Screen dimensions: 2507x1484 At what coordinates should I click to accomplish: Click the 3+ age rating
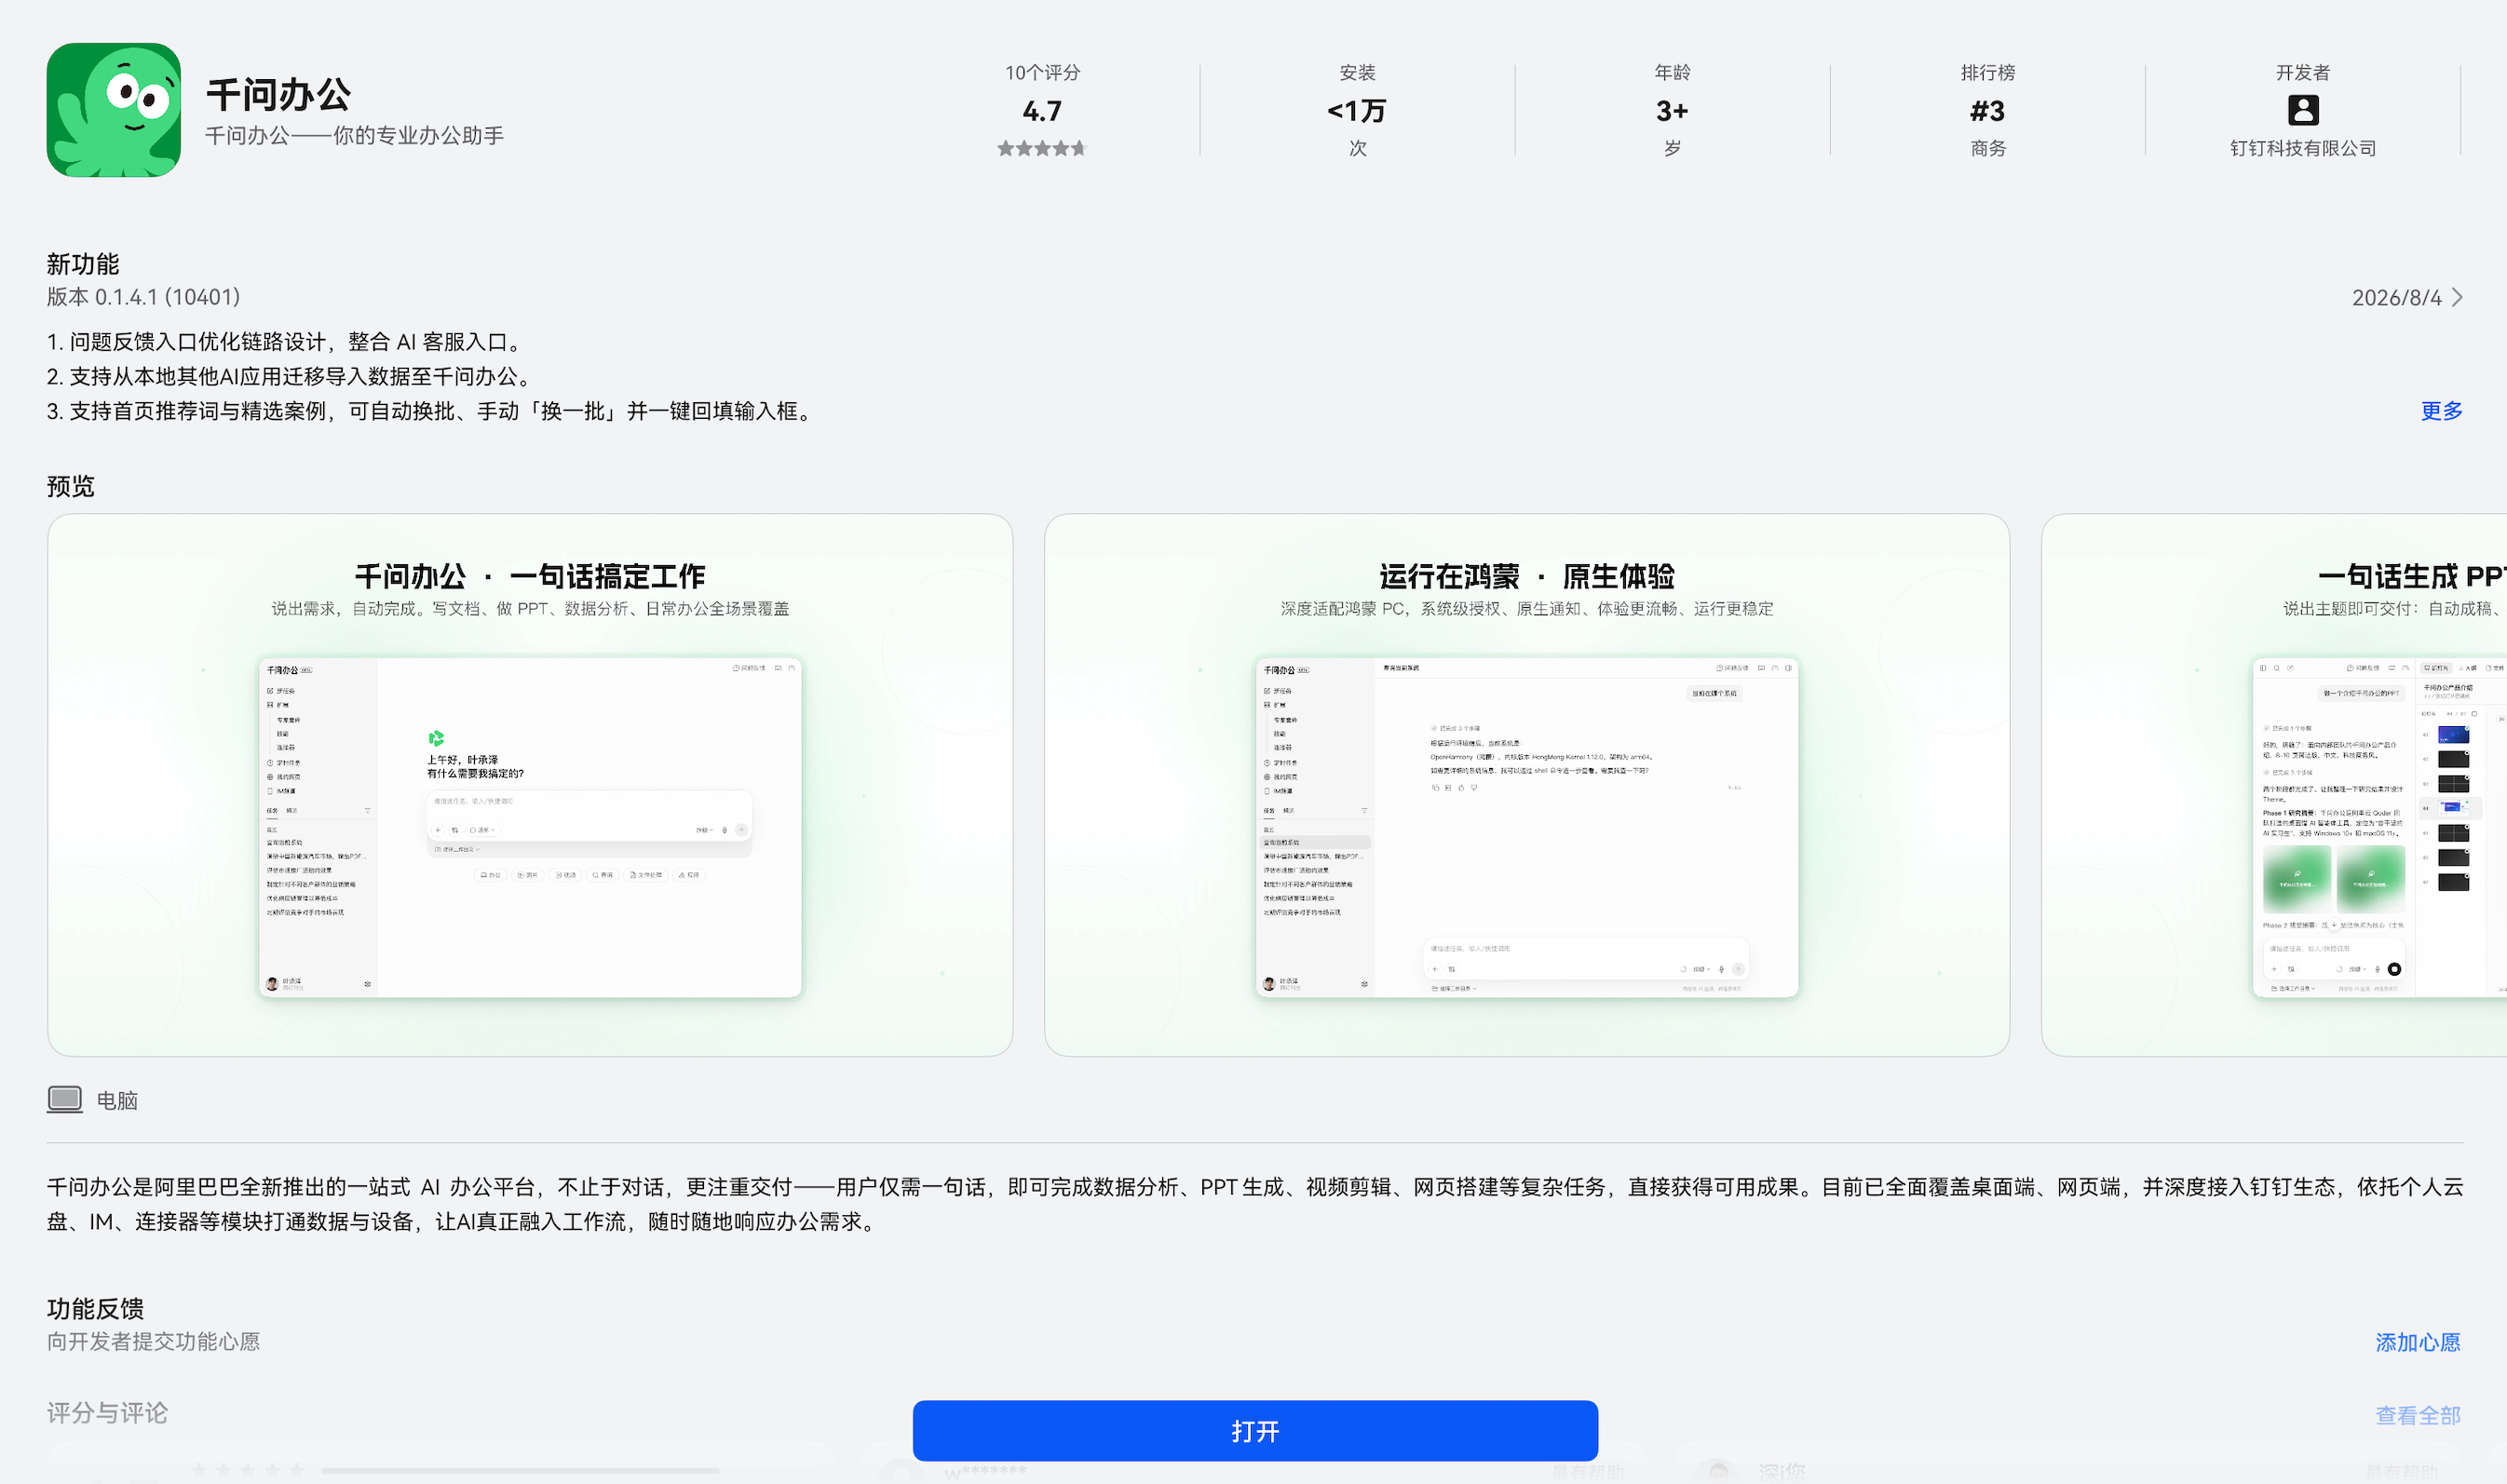click(1671, 111)
